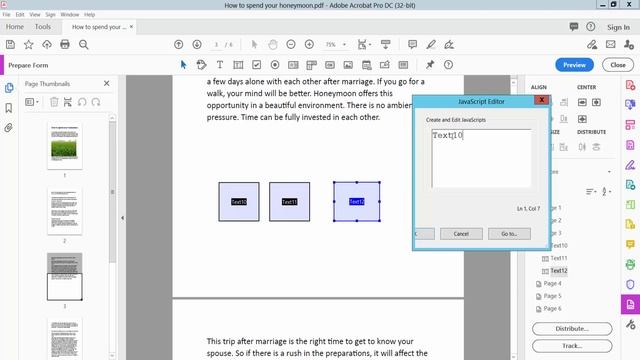Close the JavaScript Editor with red X
640x360 pixels.
coord(542,100)
